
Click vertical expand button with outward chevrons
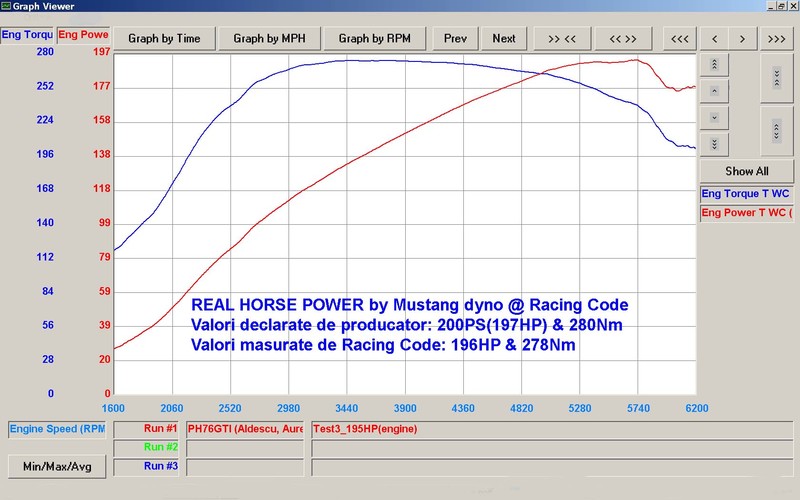tap(777, 131)
